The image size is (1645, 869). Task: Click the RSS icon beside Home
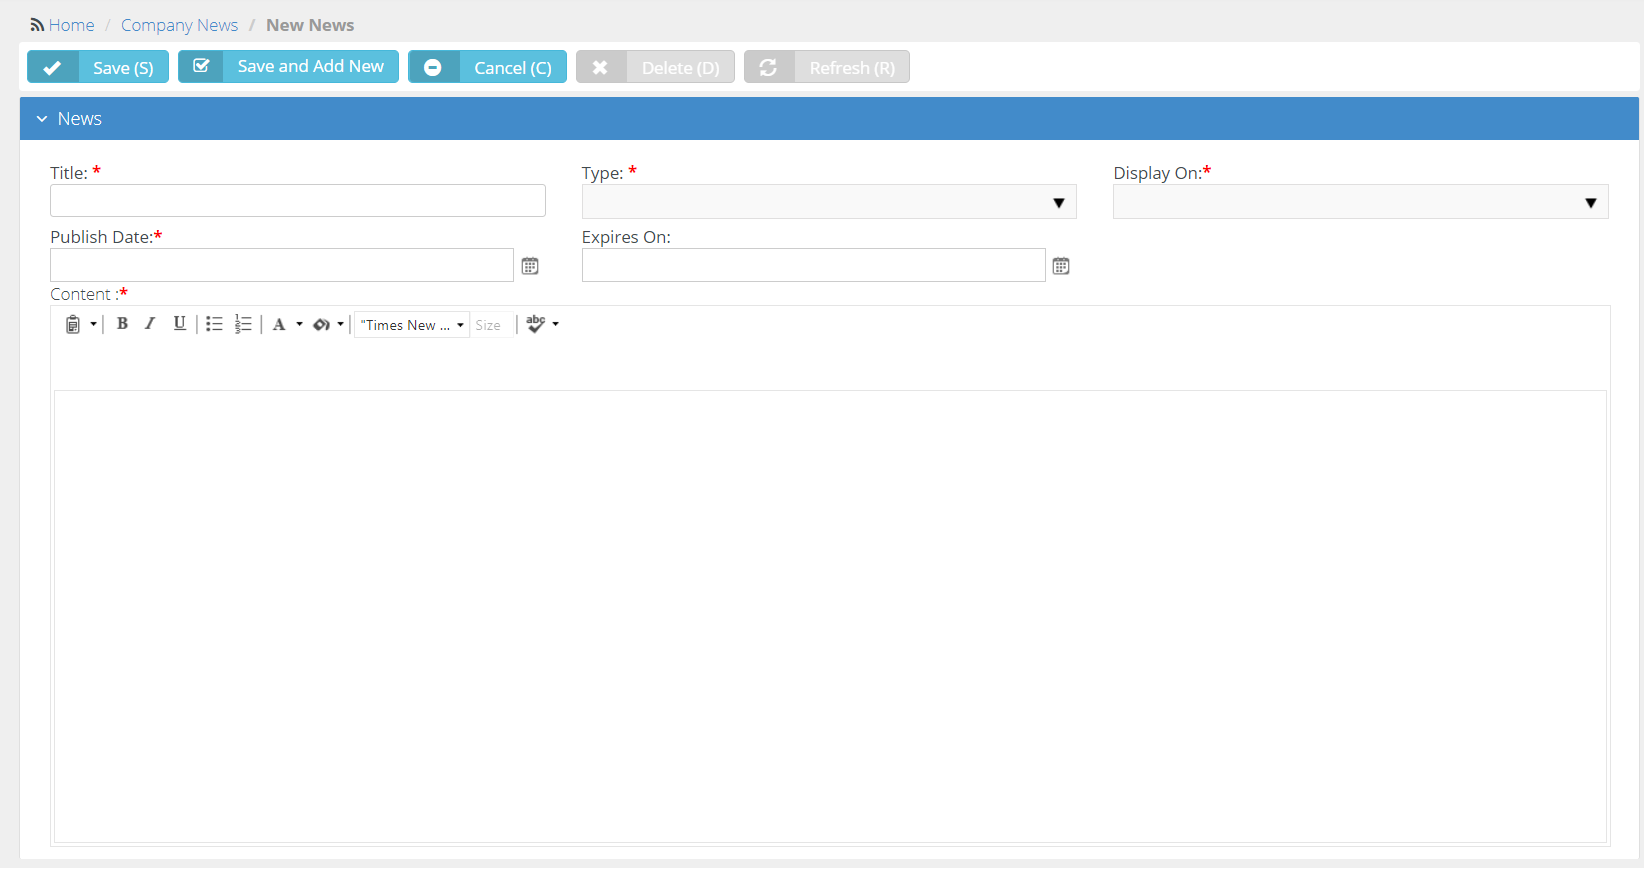(x=37, y=25)
